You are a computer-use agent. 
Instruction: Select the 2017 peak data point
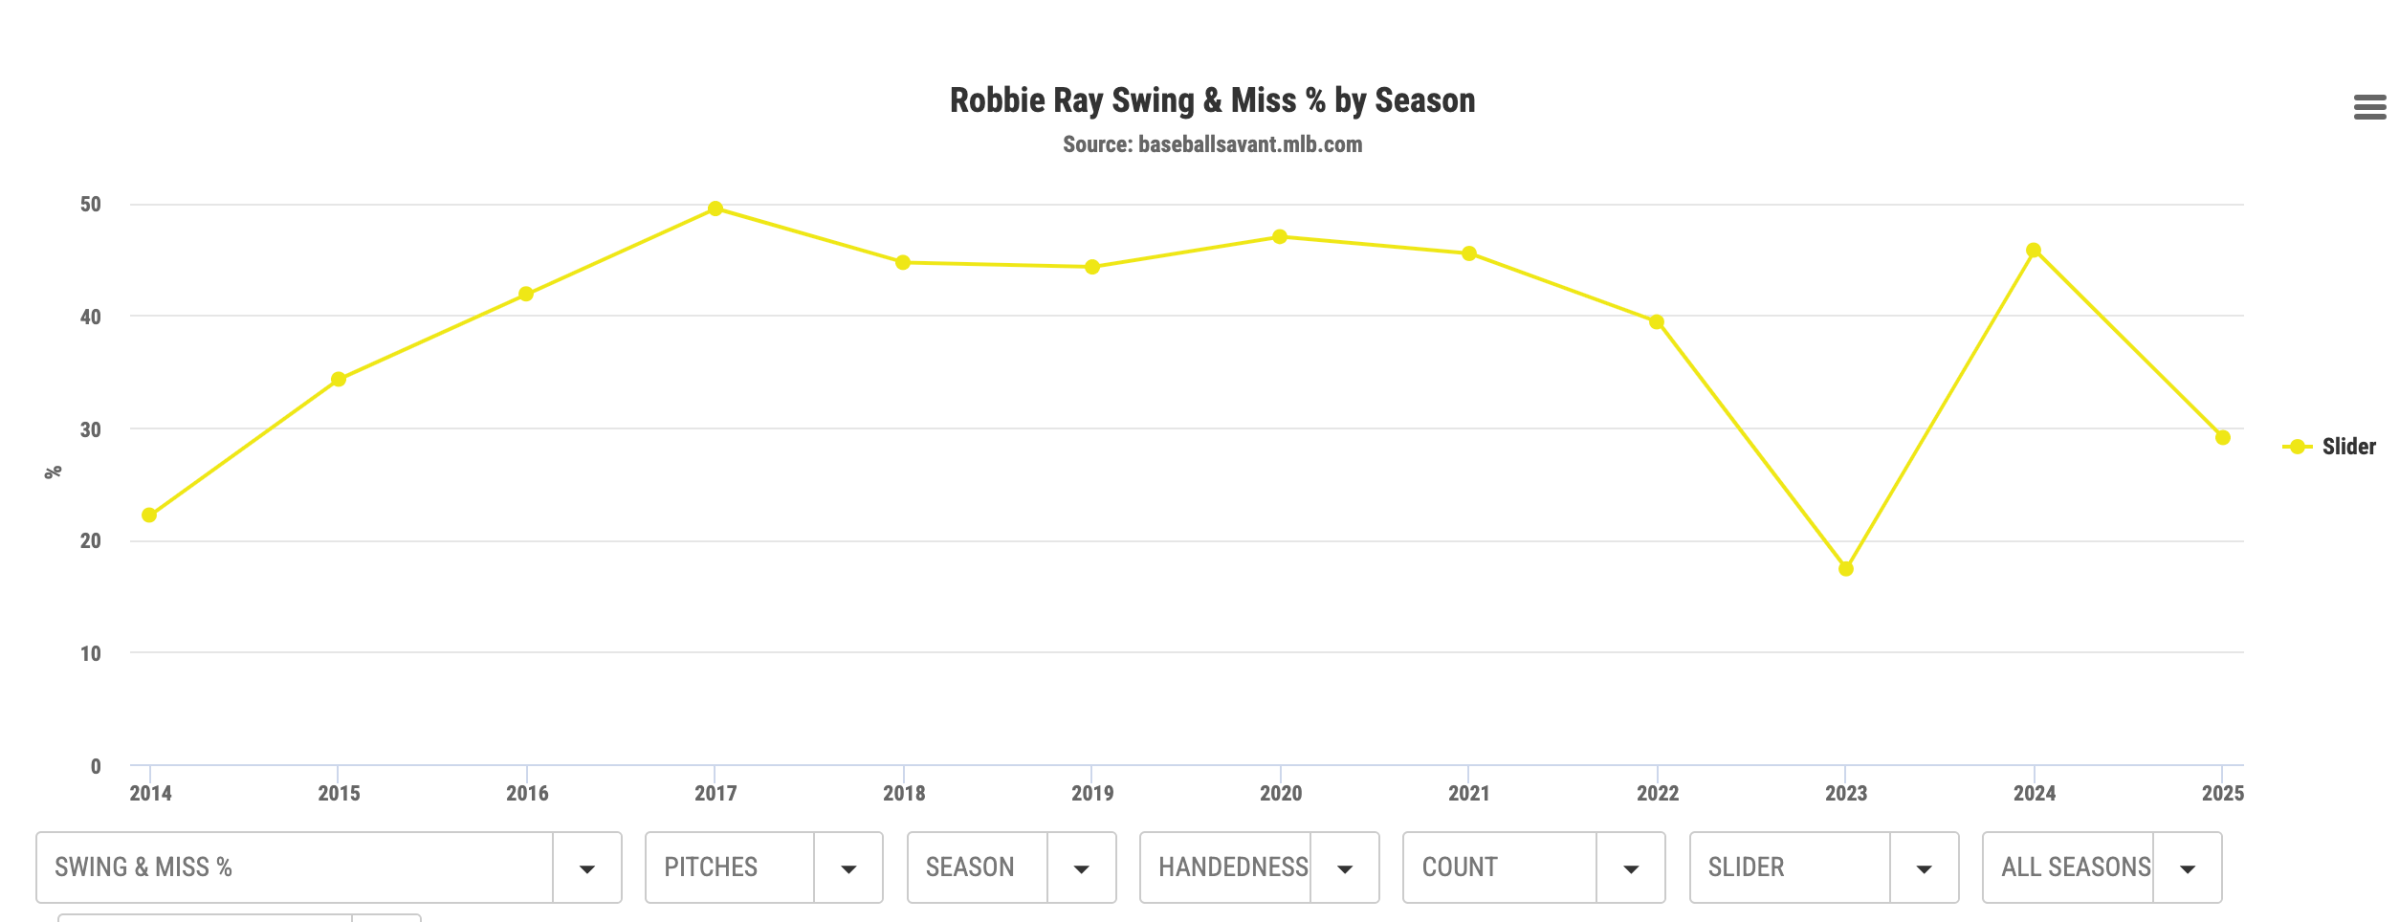click(x=715, y=209)
